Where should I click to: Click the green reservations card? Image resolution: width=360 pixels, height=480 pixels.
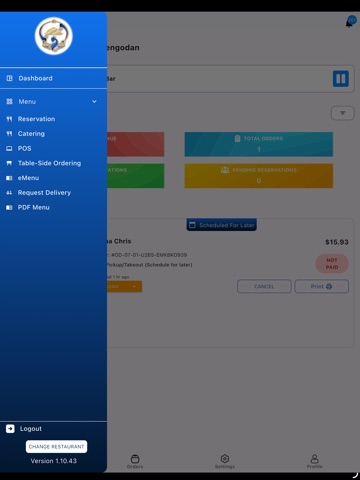click(135, 176)
